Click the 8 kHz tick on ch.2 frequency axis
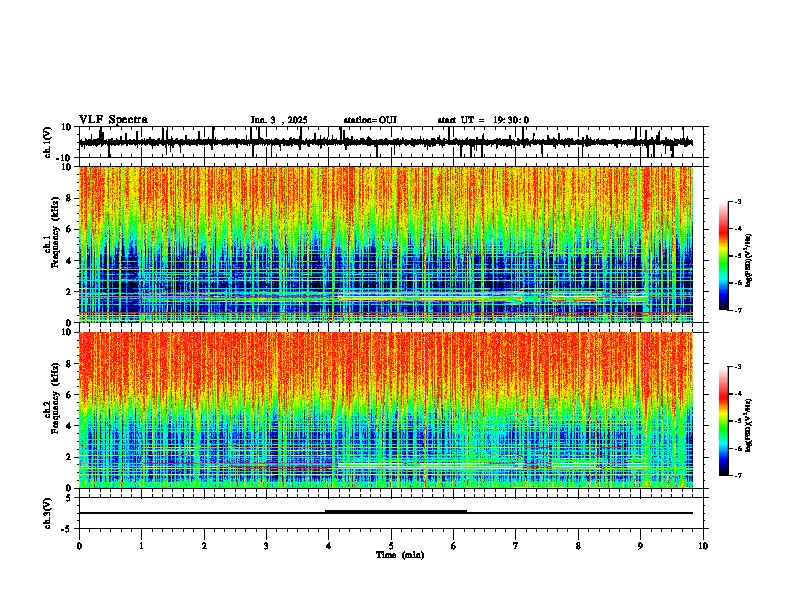 pyautogui.click(x=69, y=364)
